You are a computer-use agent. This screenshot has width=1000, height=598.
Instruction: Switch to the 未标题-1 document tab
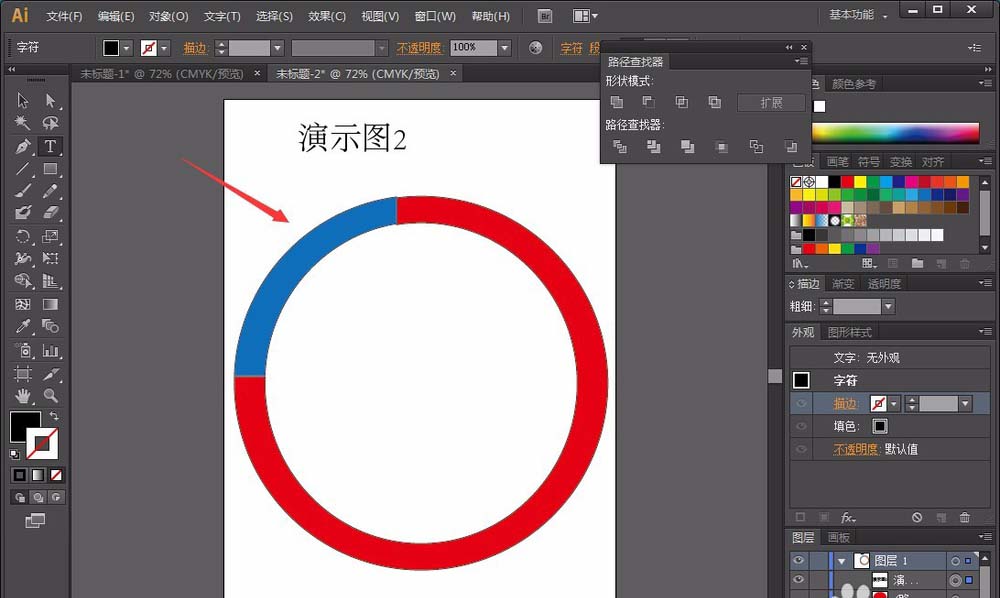[162, 74]
